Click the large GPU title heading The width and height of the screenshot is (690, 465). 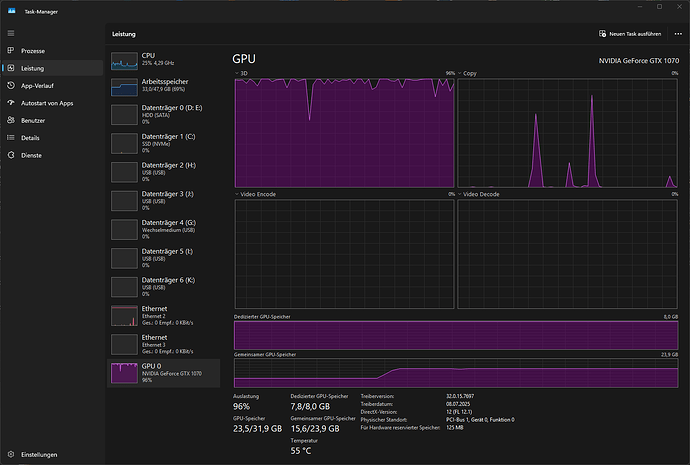pyautogui.click(x=244, y=59)
